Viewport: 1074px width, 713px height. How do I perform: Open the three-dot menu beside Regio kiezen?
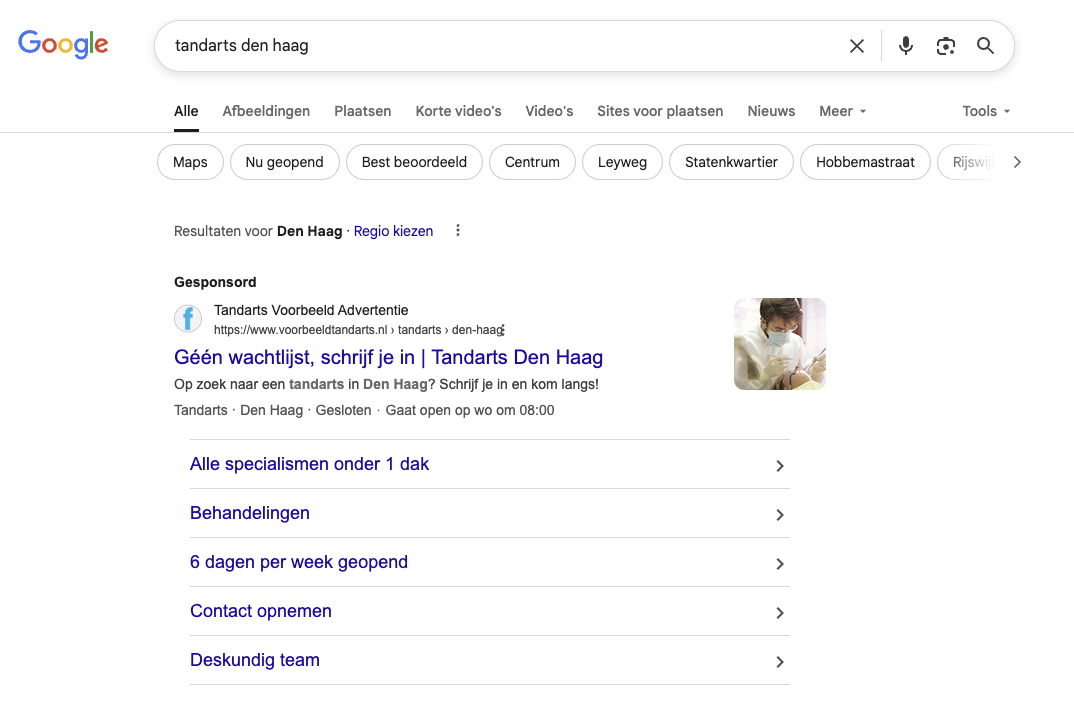click(458, 231)
